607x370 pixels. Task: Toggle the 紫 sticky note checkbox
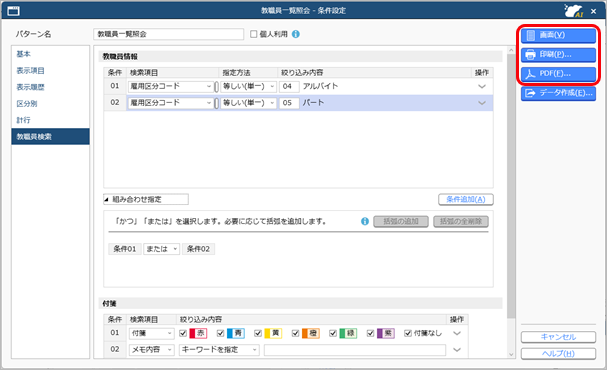coord(370,333)
